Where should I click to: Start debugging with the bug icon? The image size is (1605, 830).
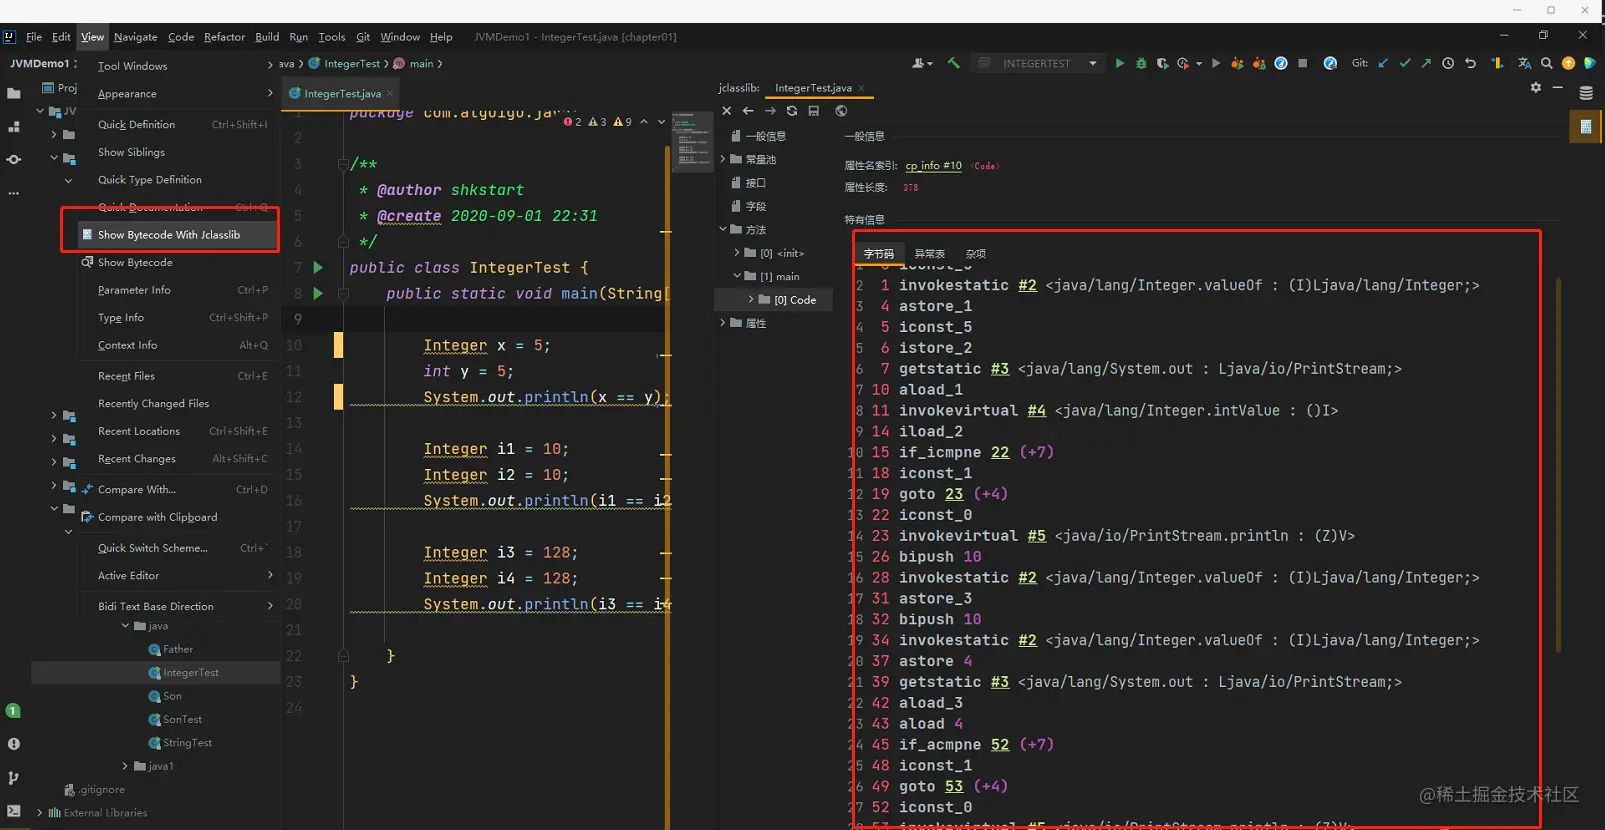tap(1141, 63)
